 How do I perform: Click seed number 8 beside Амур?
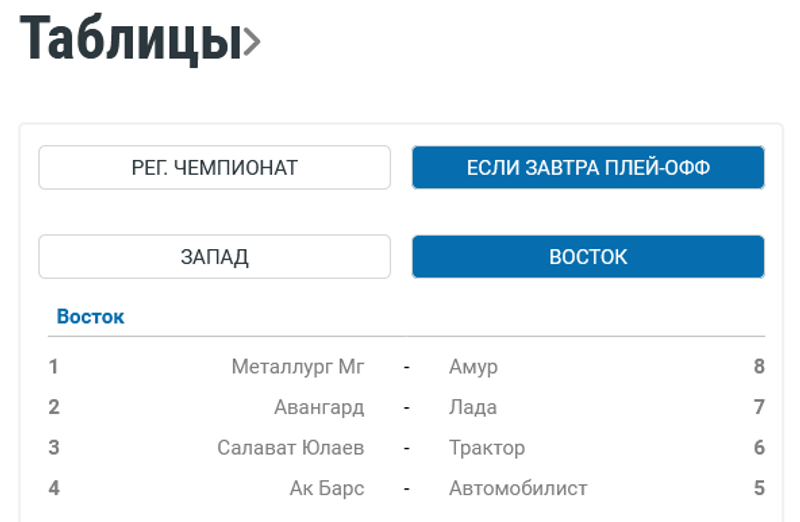(759, 367)
